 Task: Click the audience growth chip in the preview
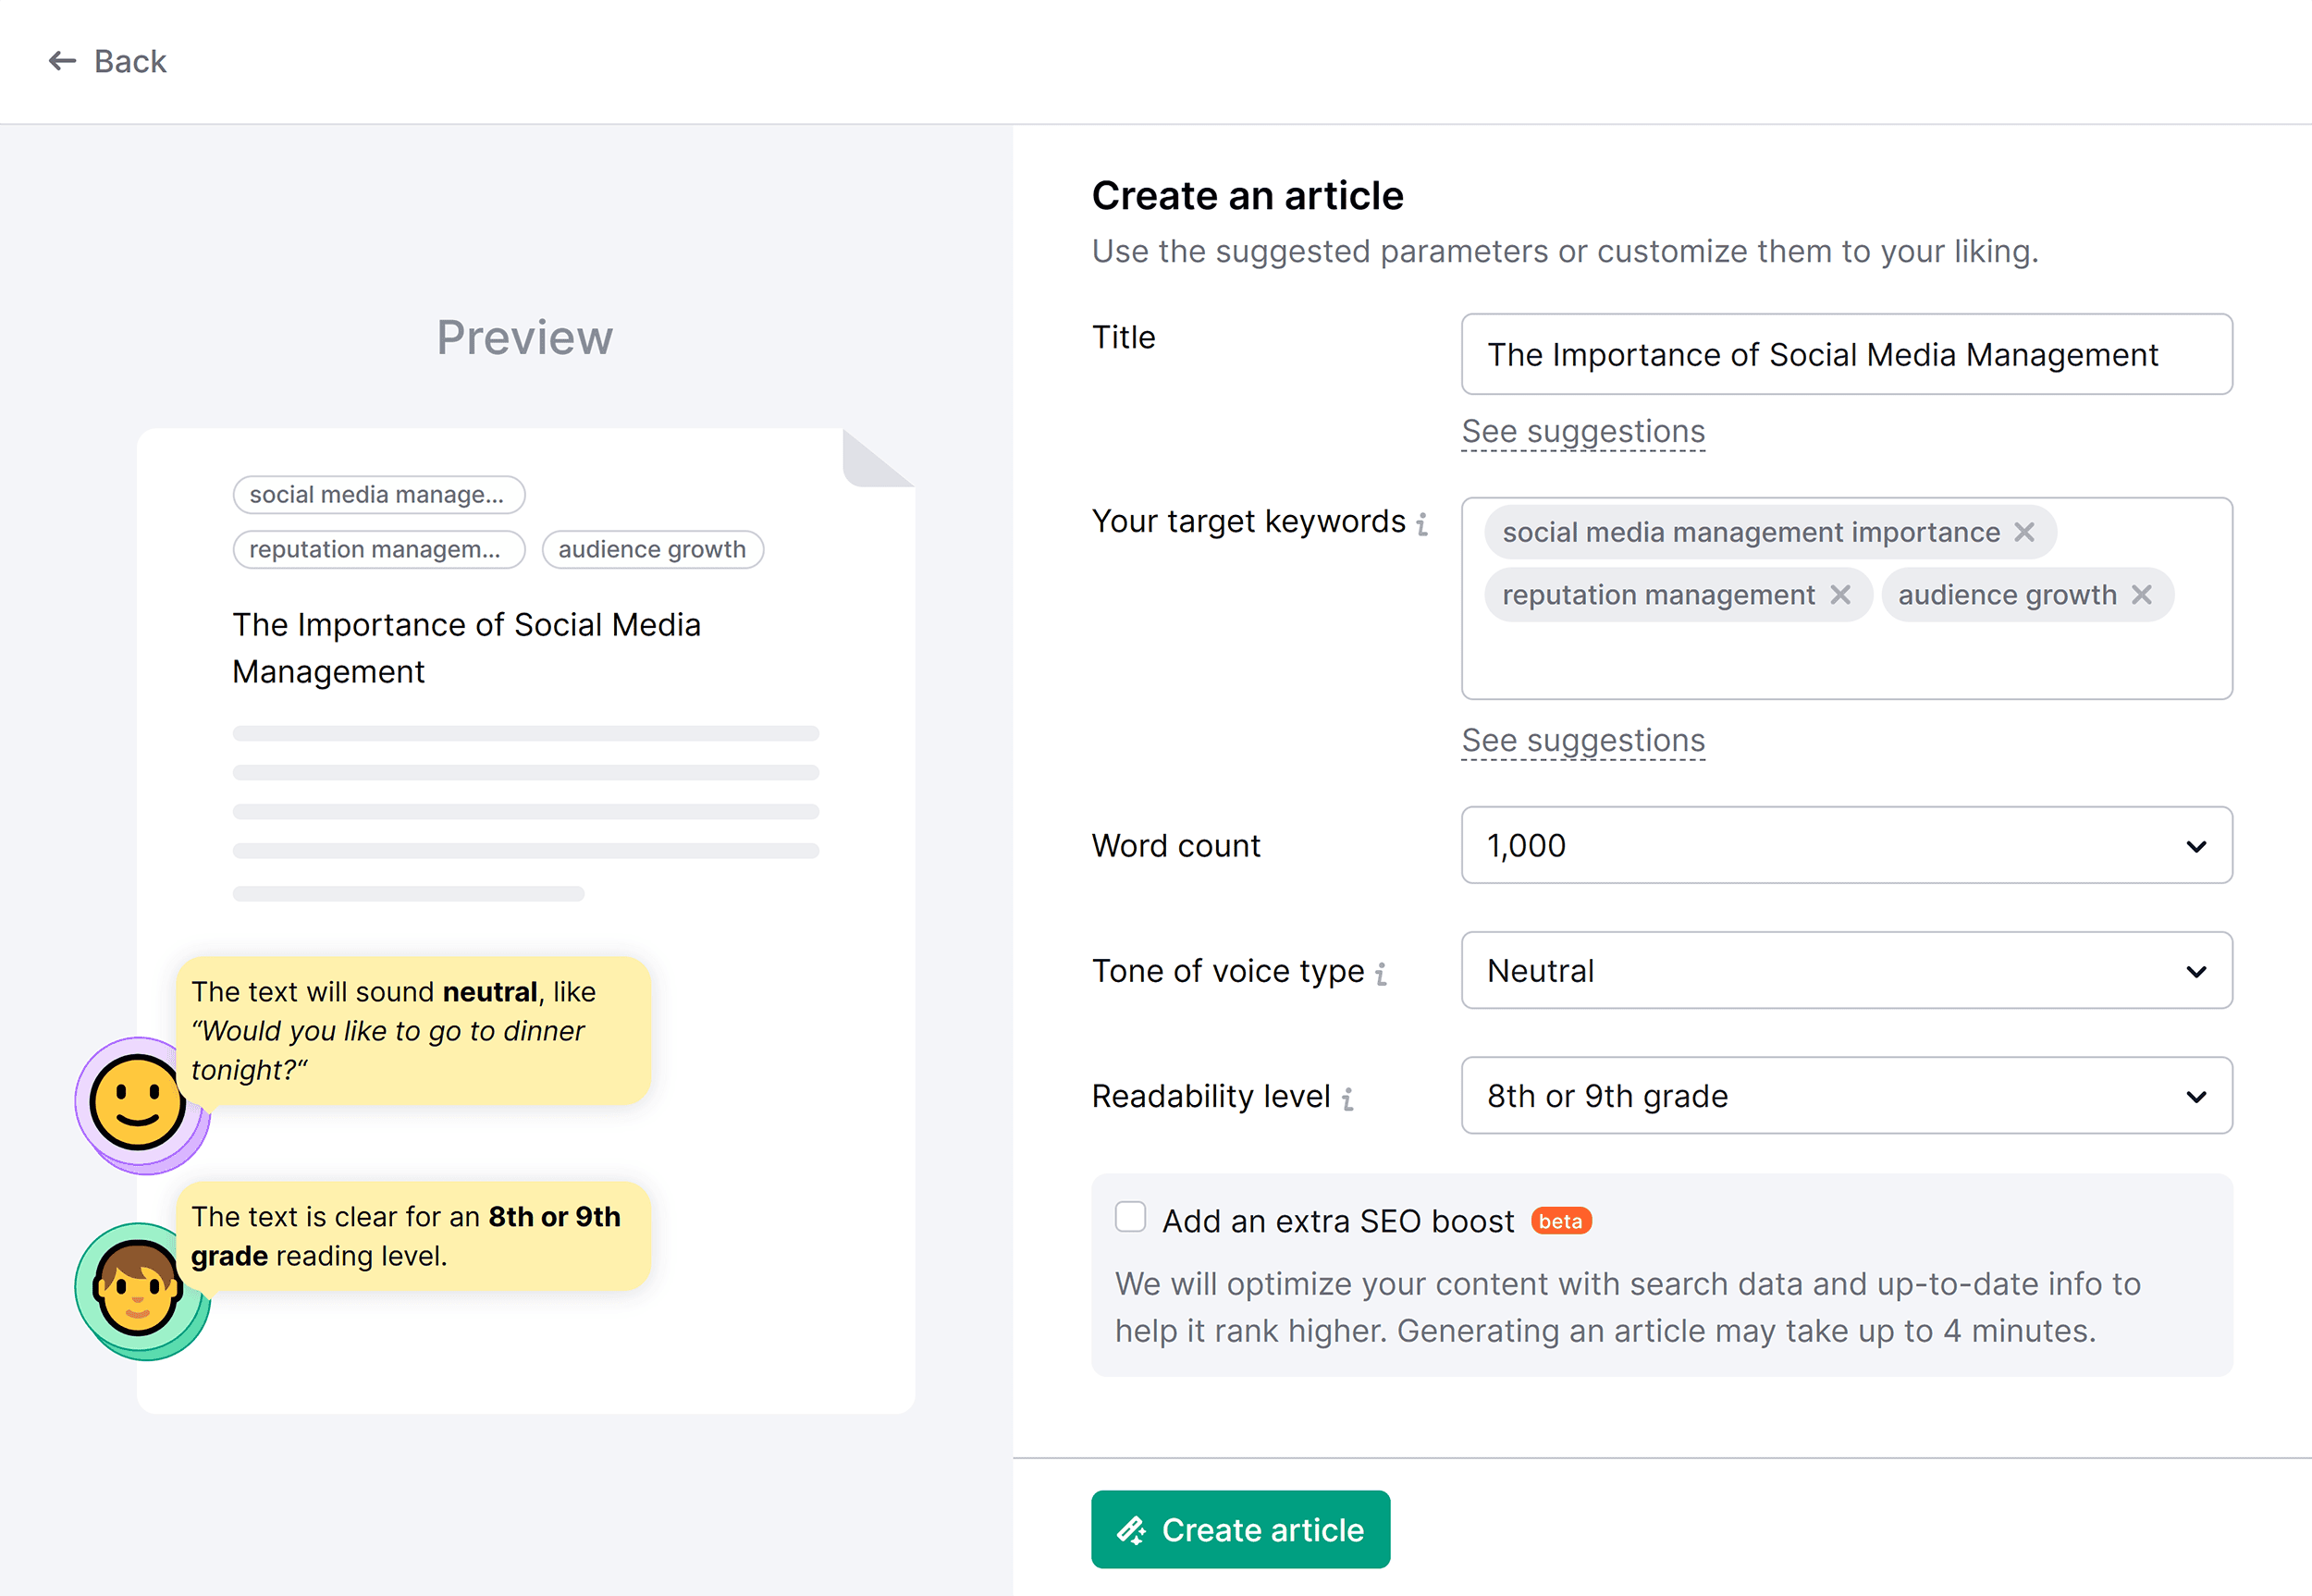[x=652, y=549]
